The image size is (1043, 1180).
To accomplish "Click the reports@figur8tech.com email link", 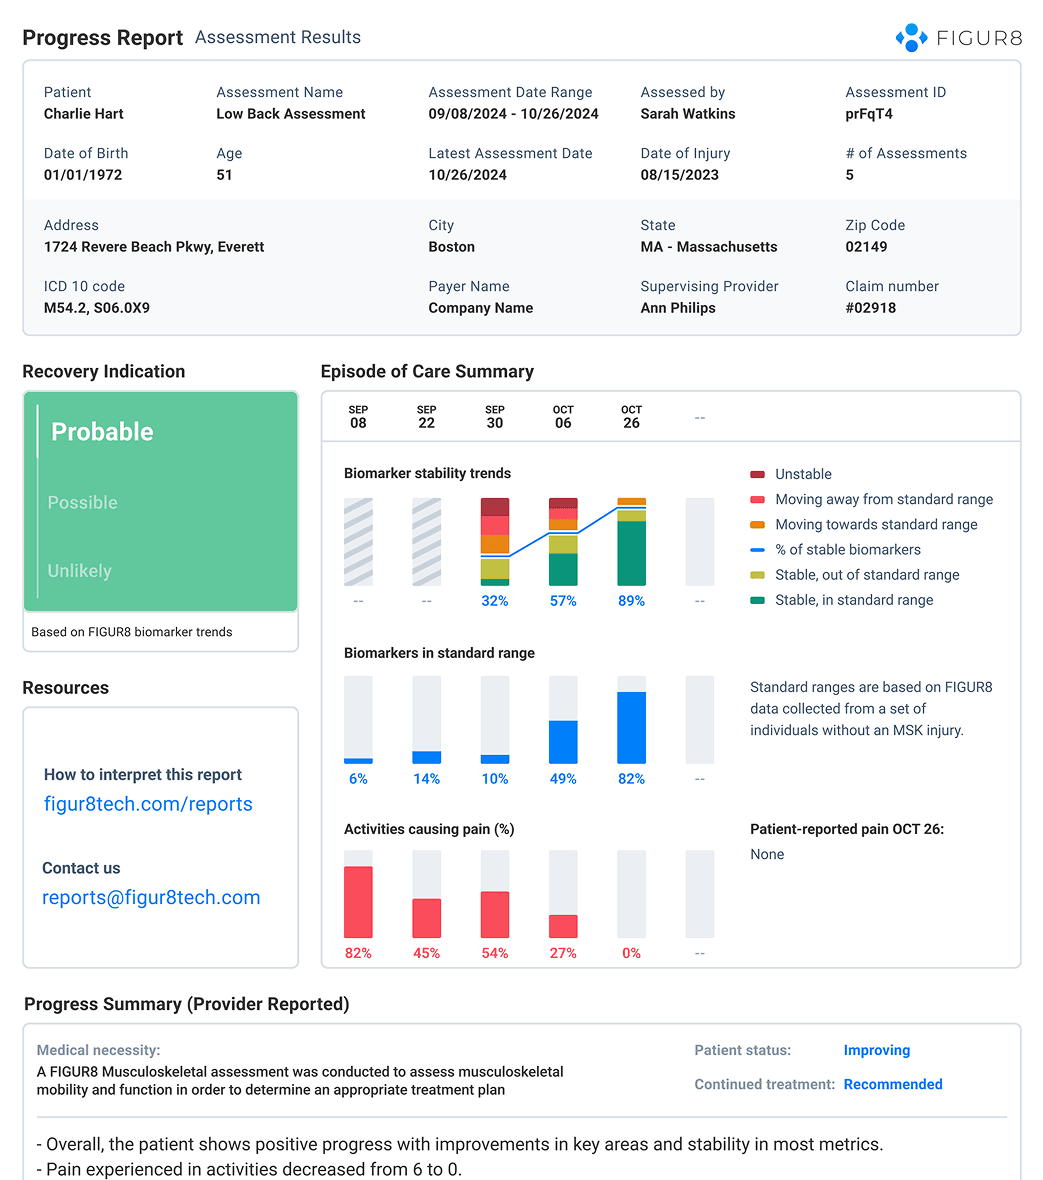I will click(x=151, y=897).
